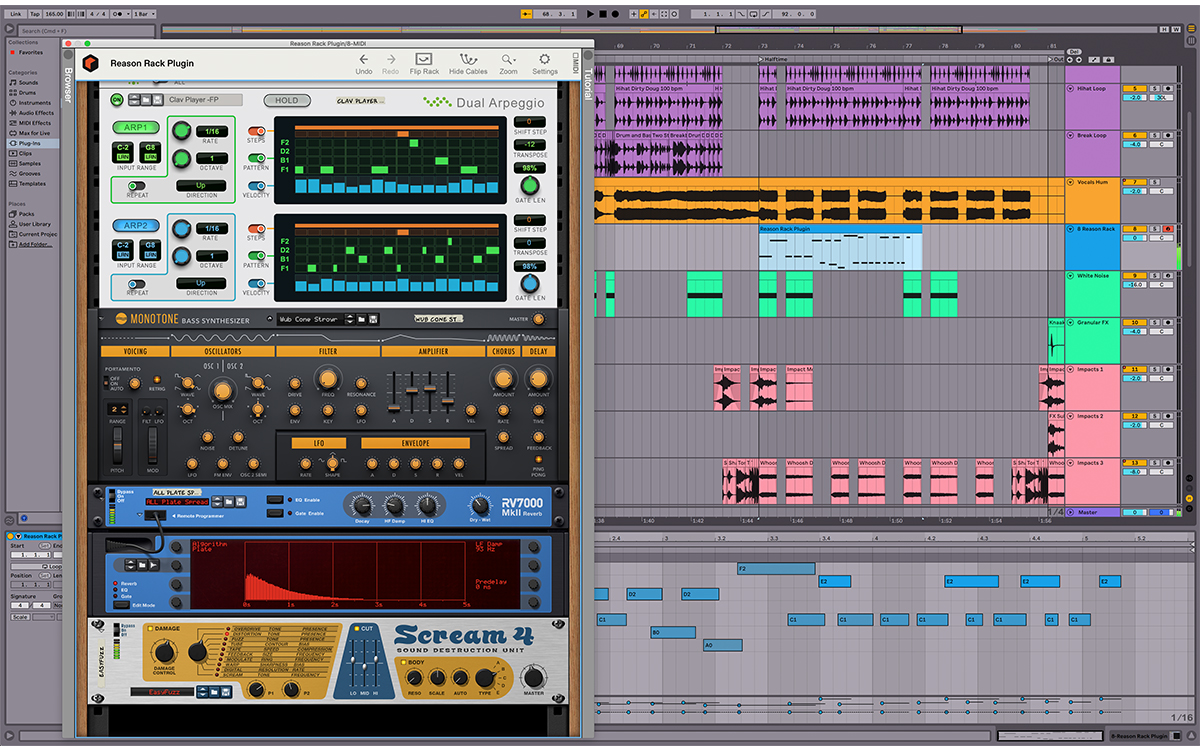The width and height of the screenshot is (1200, 750).
Task: Unfold the Master track
Action: (1070, 512)
